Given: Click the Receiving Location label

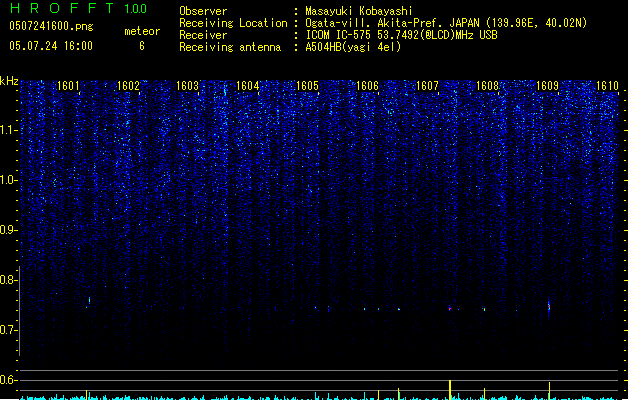Looking at the screenshot, I should tap(233, 23).
